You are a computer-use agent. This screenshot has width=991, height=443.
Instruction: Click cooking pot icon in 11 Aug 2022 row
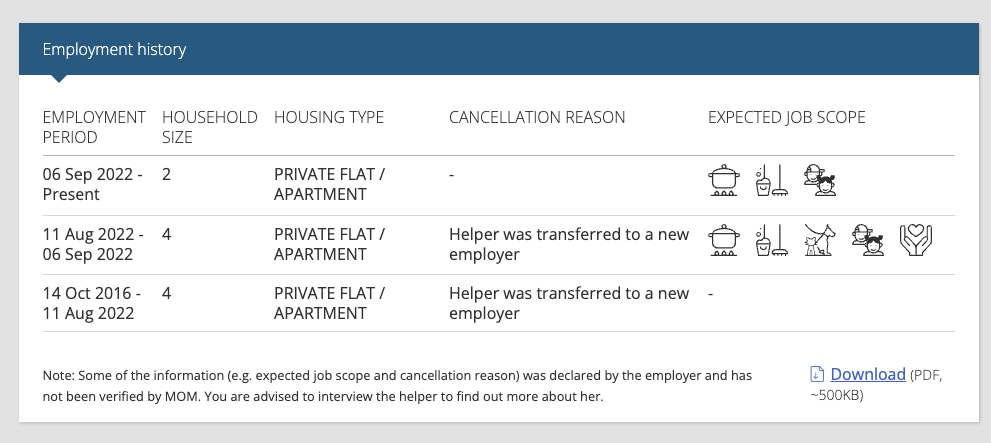[724, 240]
